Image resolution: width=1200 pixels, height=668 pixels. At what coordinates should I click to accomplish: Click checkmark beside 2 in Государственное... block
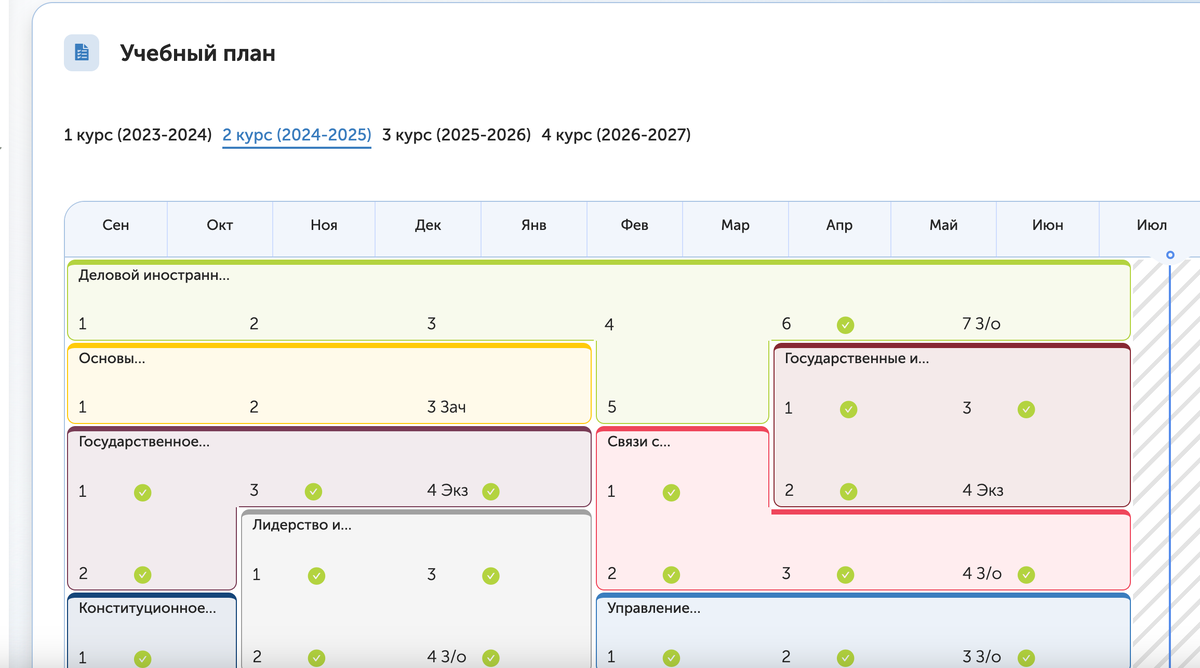pyautogui.click(x=143, y=574)
